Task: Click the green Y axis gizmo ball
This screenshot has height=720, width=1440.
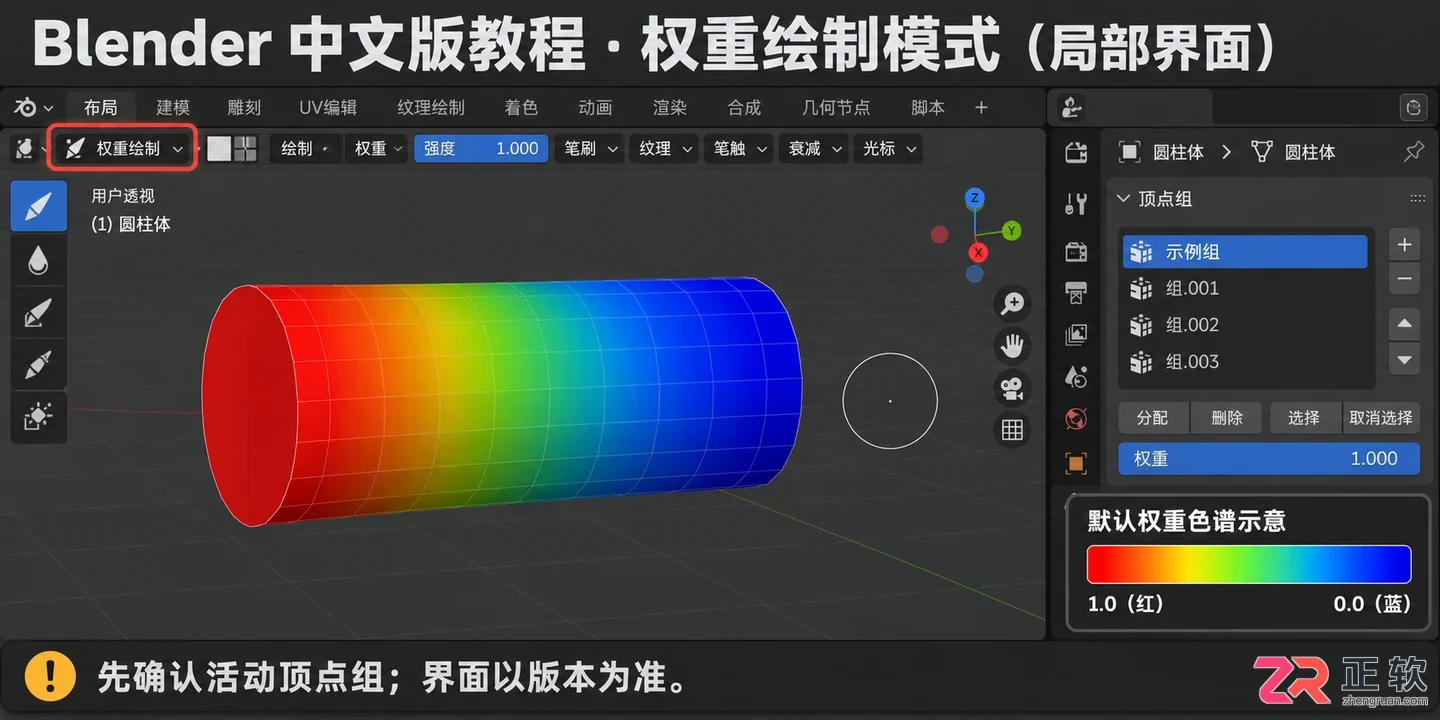Action: tap(1011, 231)
